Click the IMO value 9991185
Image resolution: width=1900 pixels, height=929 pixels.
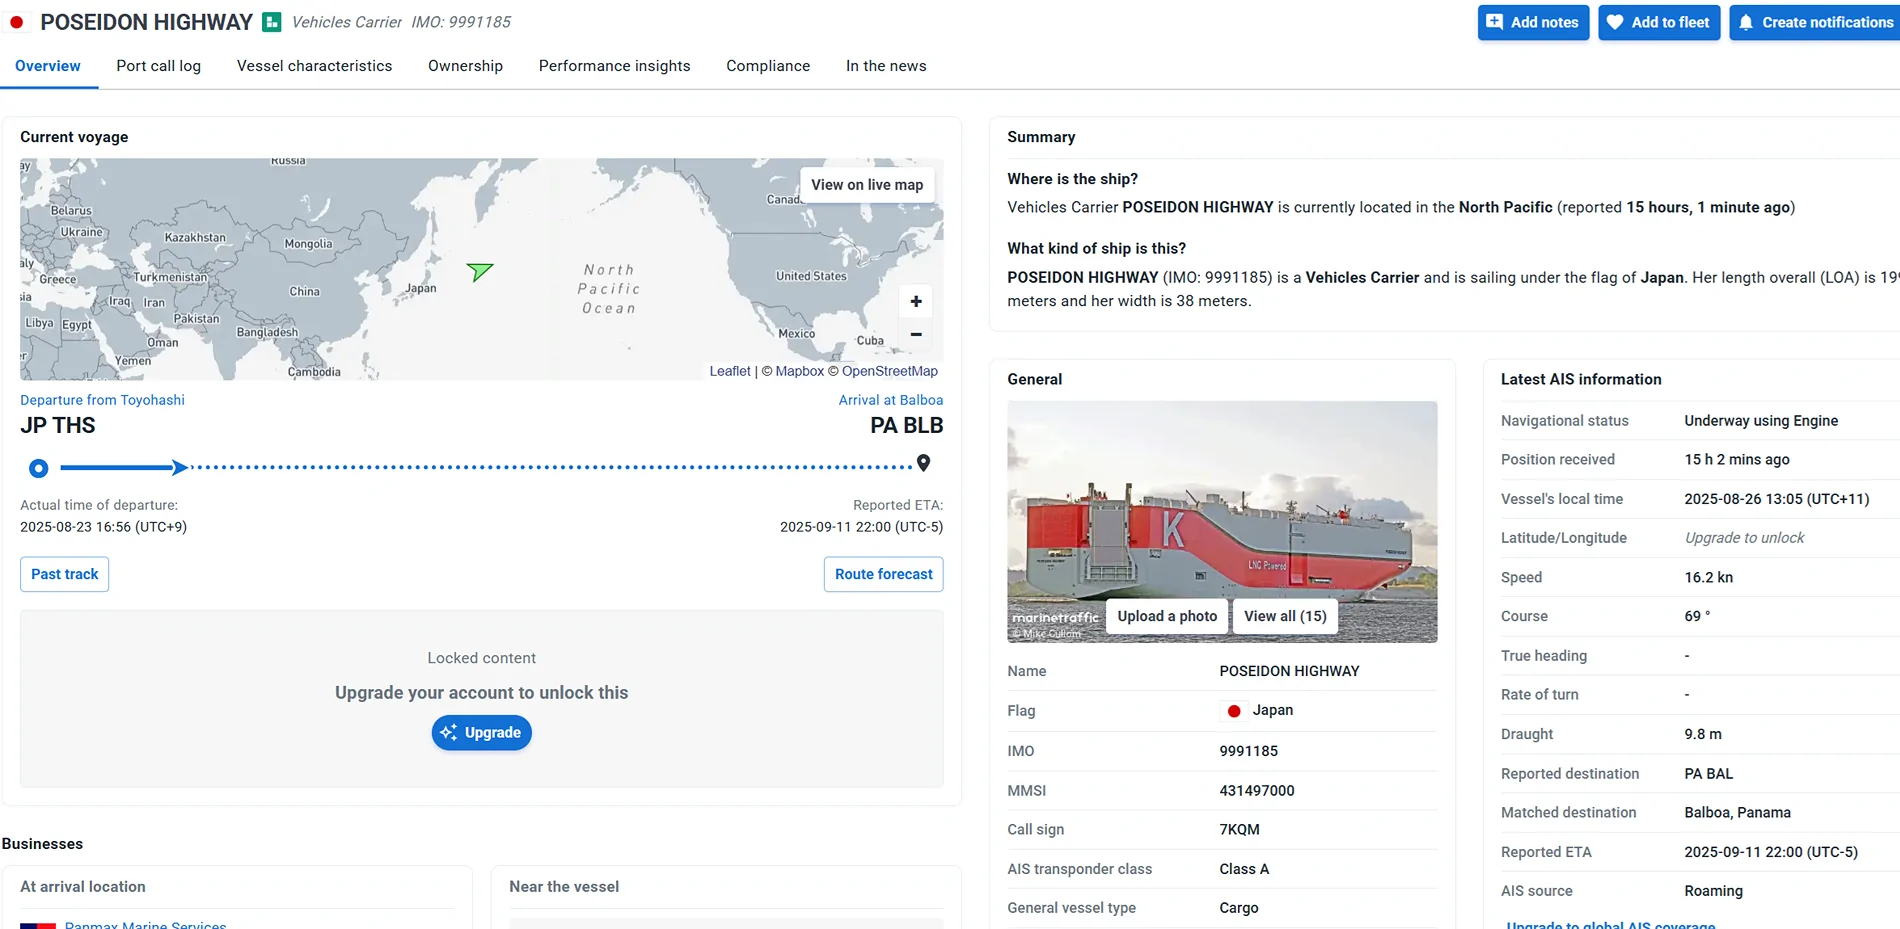click(1248, 751)
